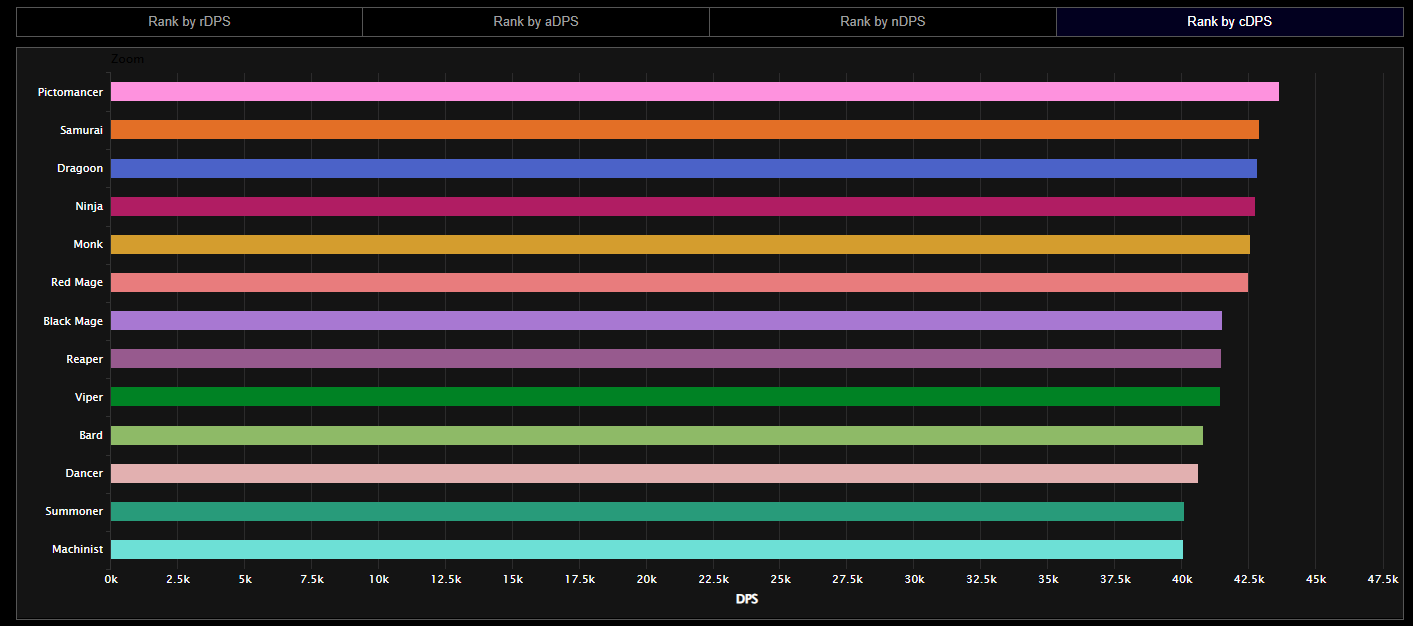
Task: Switch to the Rank by nDPS tab
Action: [x=883, y=21]
